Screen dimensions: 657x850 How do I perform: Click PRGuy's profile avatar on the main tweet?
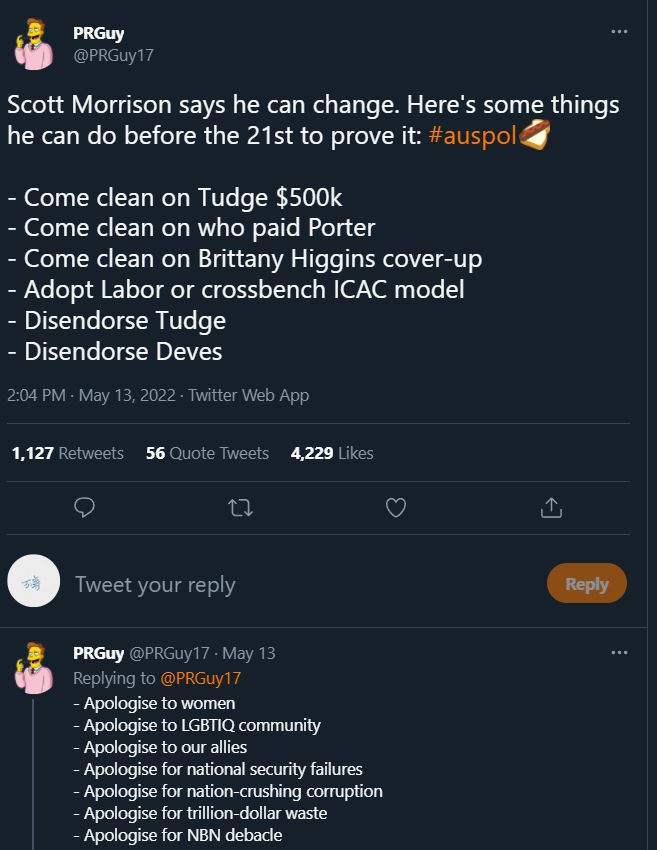click(32, 45)
